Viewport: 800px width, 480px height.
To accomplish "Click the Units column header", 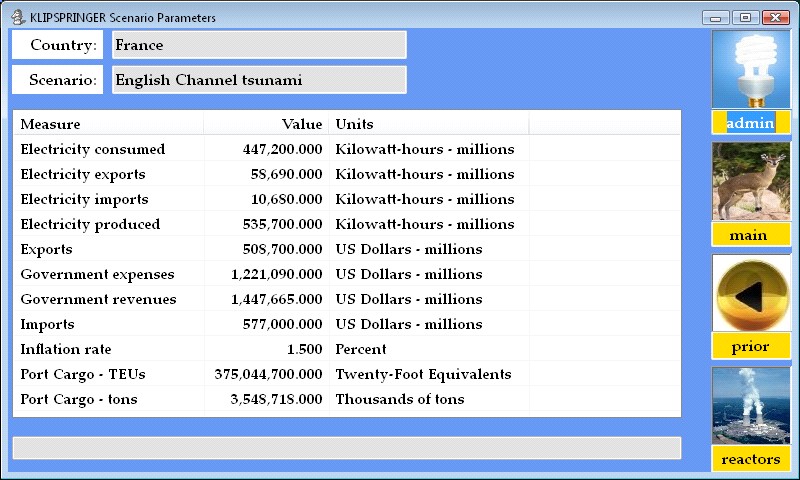I will [428, 124].
